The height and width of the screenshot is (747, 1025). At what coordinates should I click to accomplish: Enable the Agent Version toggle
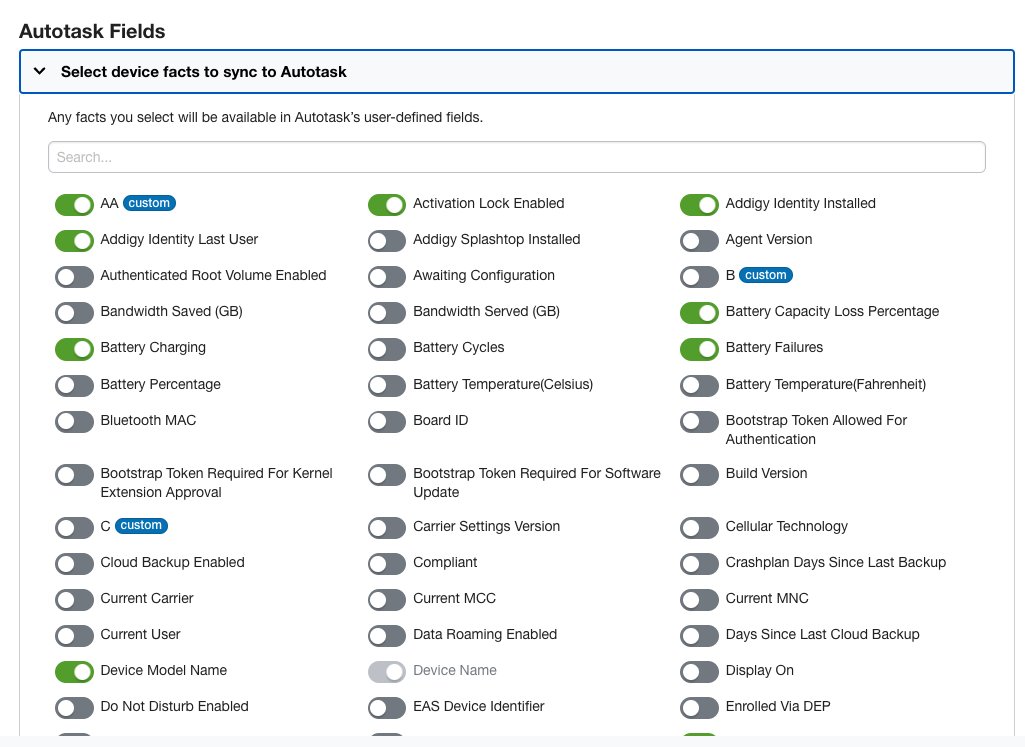tap(699, 241)
